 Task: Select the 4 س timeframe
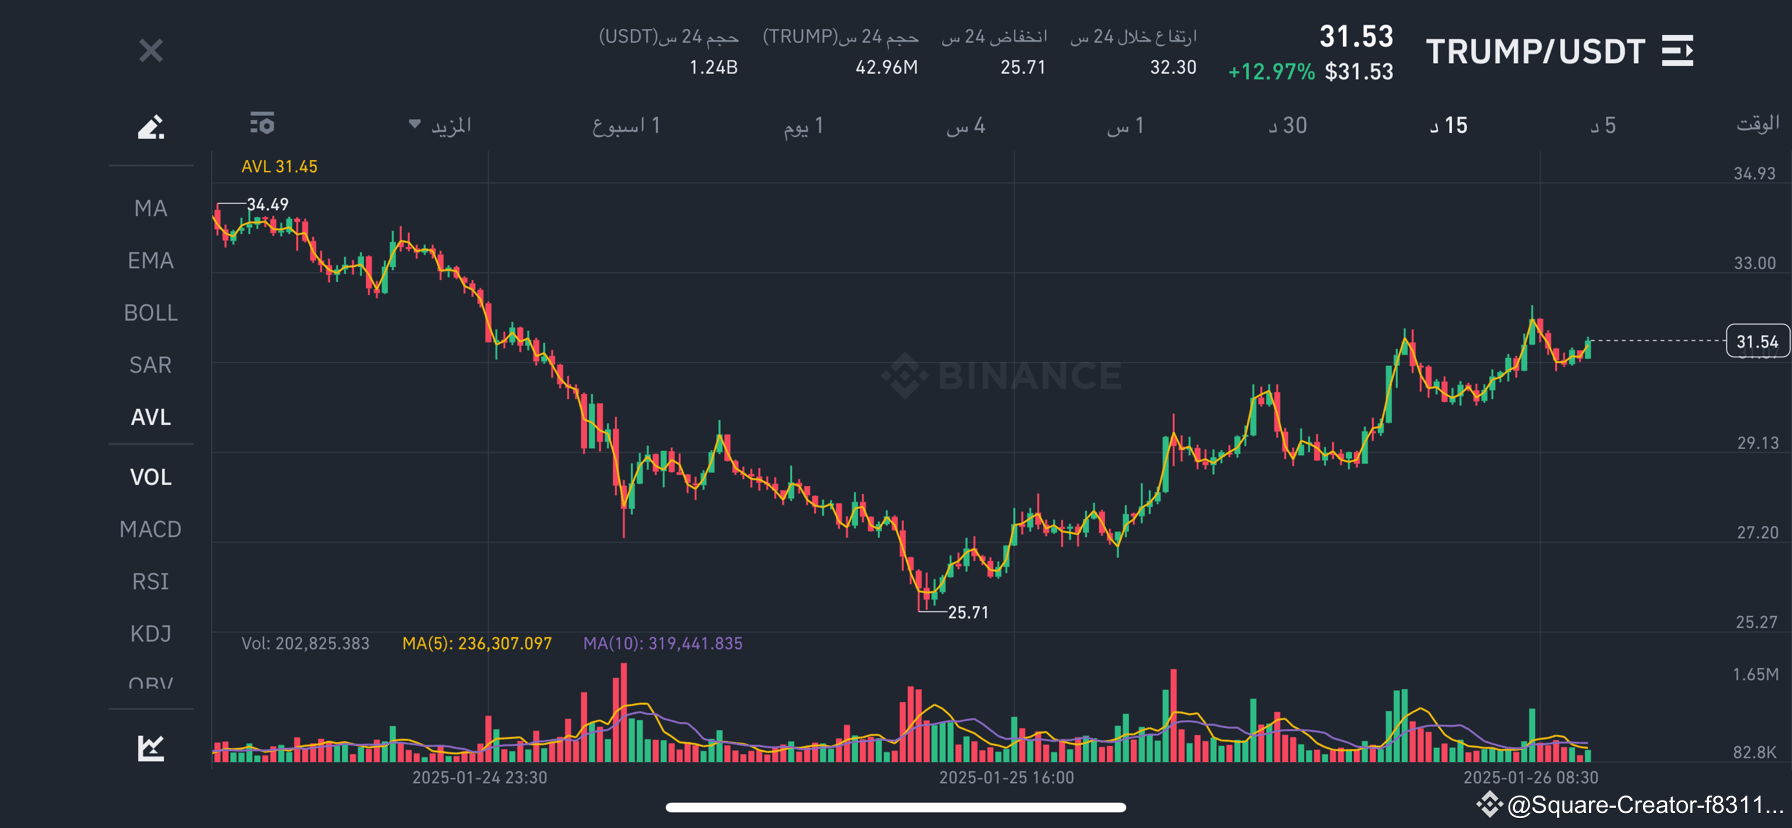click(x=965, y=124)
